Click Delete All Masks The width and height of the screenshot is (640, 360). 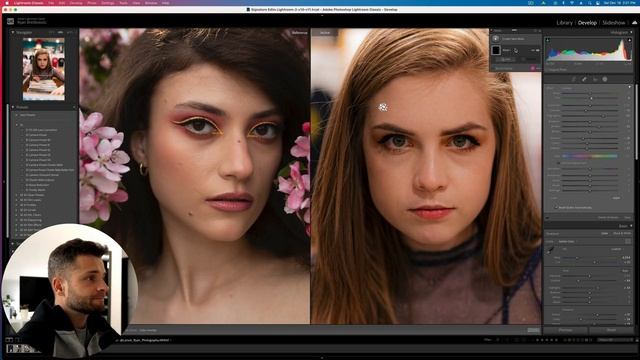pos(608,218)
